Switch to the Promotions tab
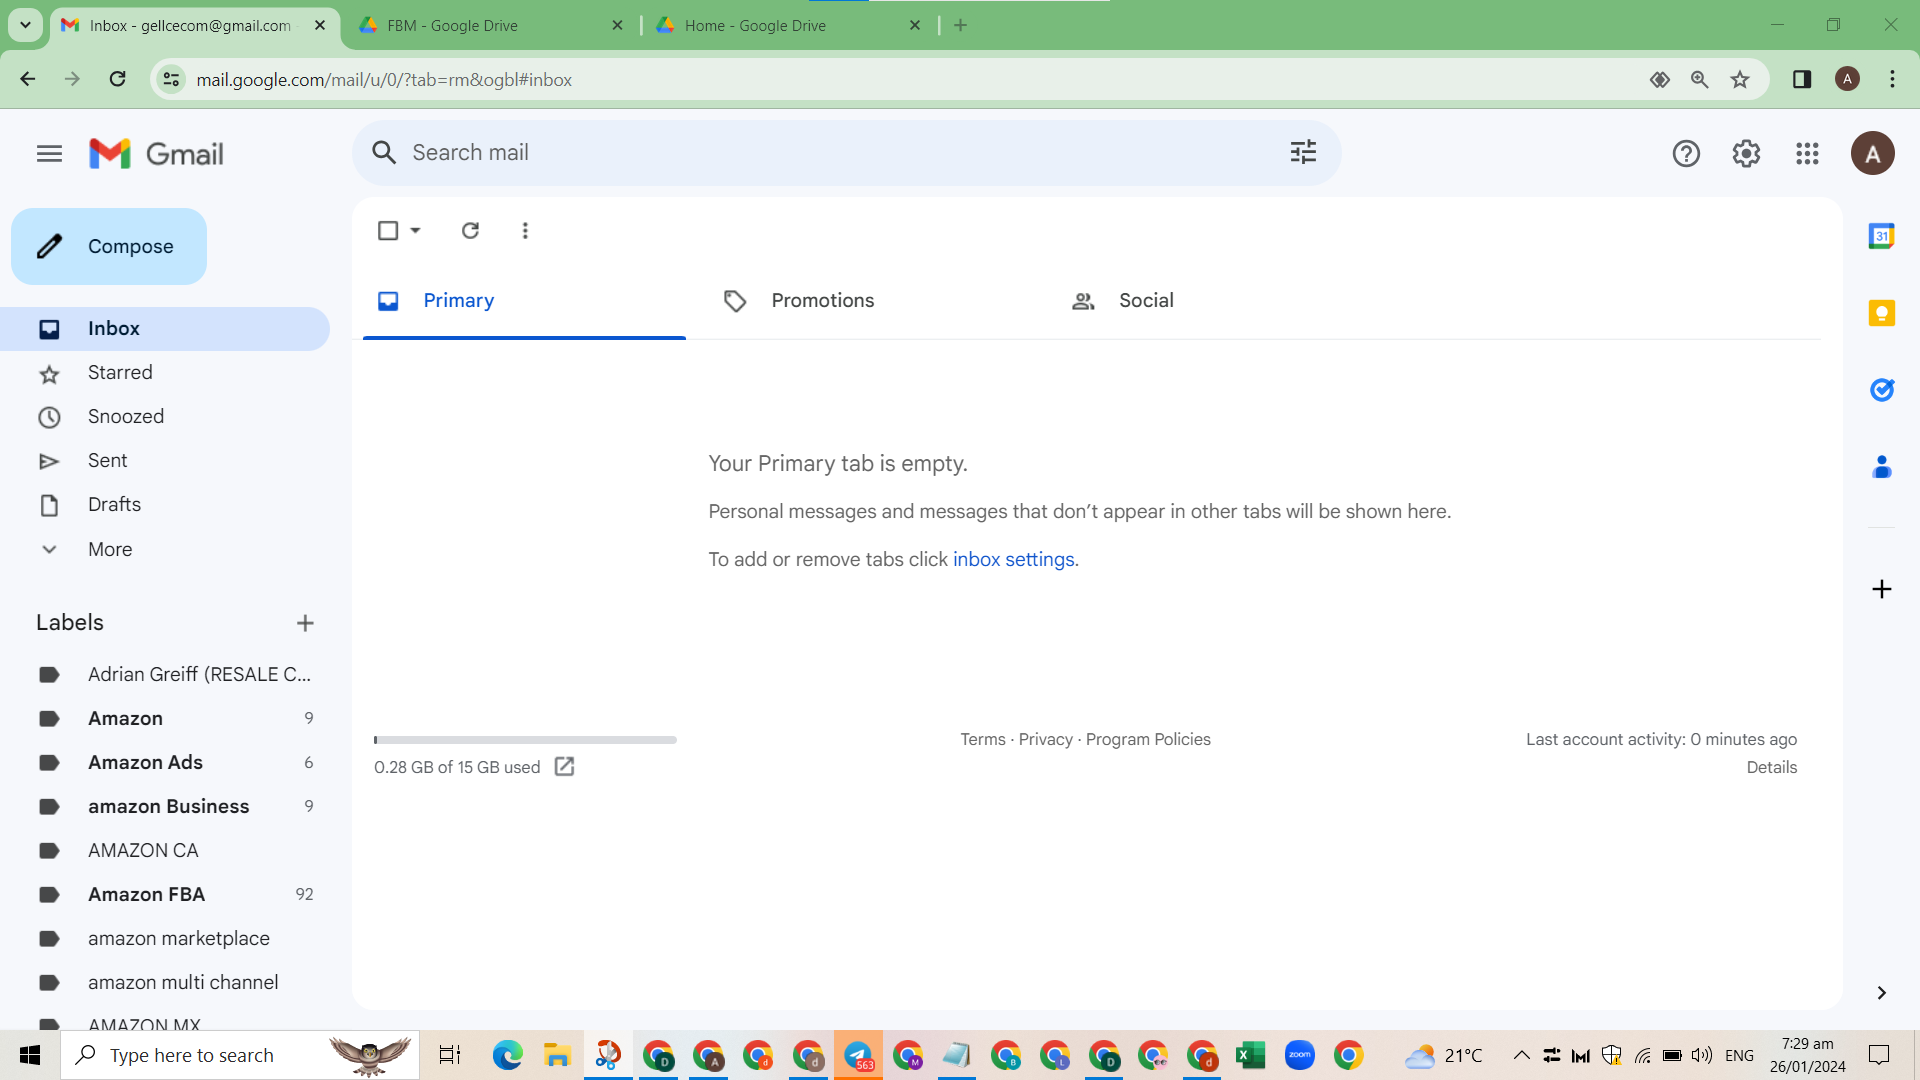1920x1080 pixels. click(871, 301)
